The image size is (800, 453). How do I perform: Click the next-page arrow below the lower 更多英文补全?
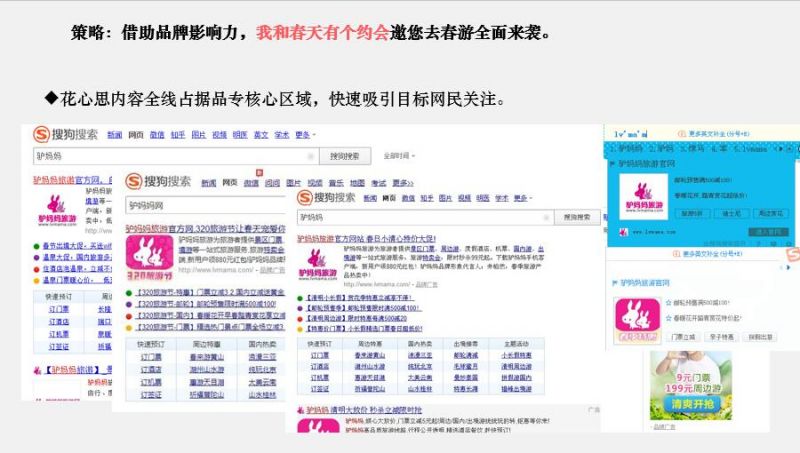[x=786, y=266]
